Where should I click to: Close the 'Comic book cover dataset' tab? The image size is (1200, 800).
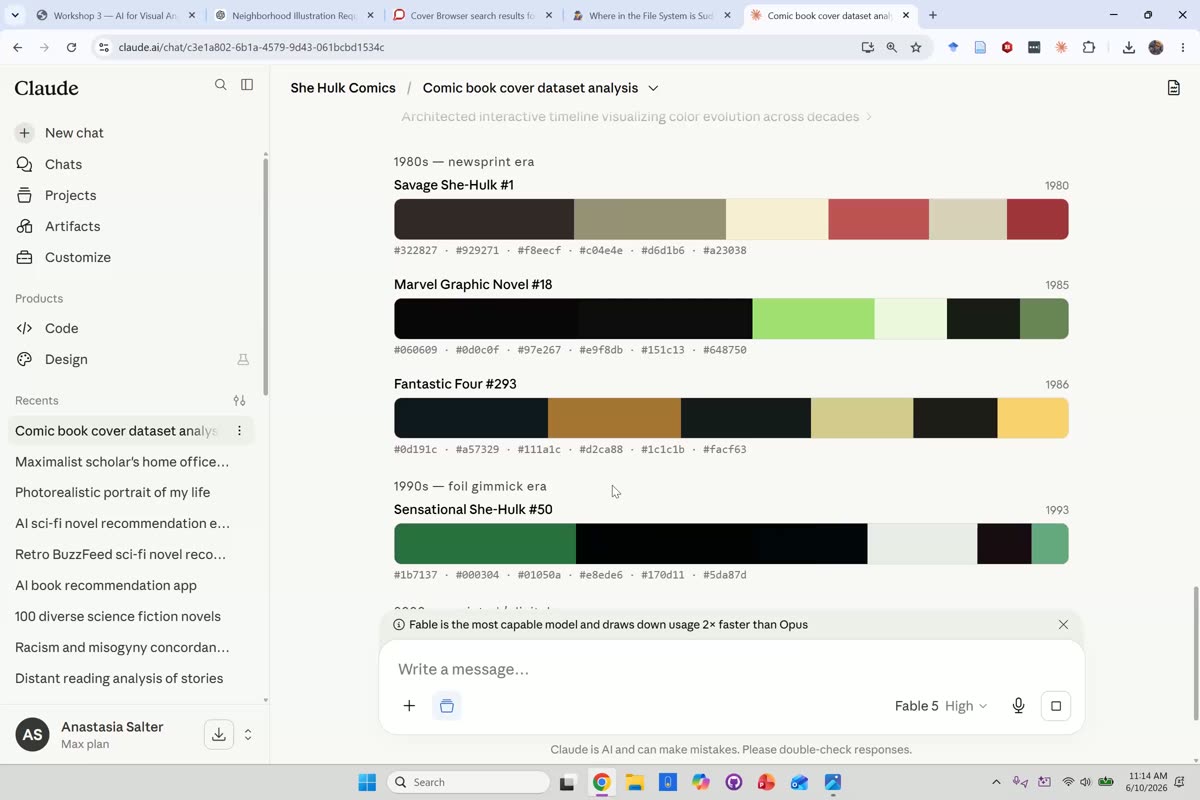tap(906, 15)
